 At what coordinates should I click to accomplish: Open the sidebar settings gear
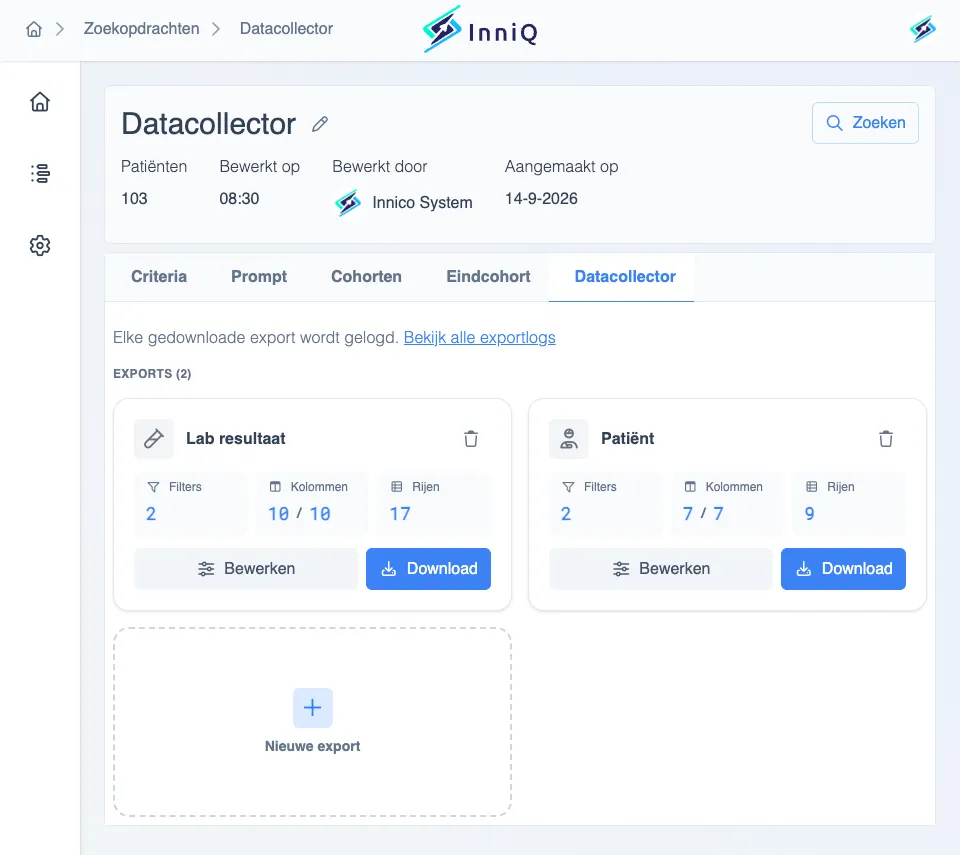[40, 246]
